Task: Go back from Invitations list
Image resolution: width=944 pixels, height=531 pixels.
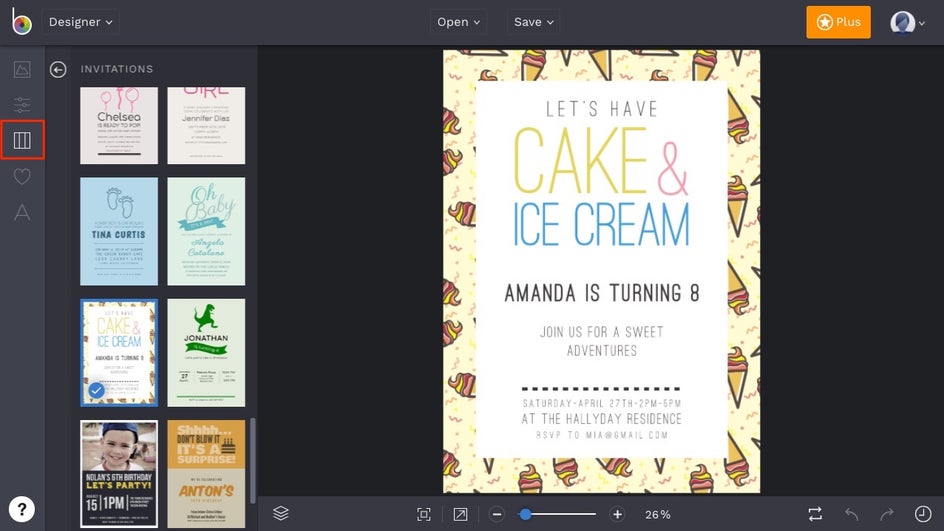Action: [x=58, y=70]
